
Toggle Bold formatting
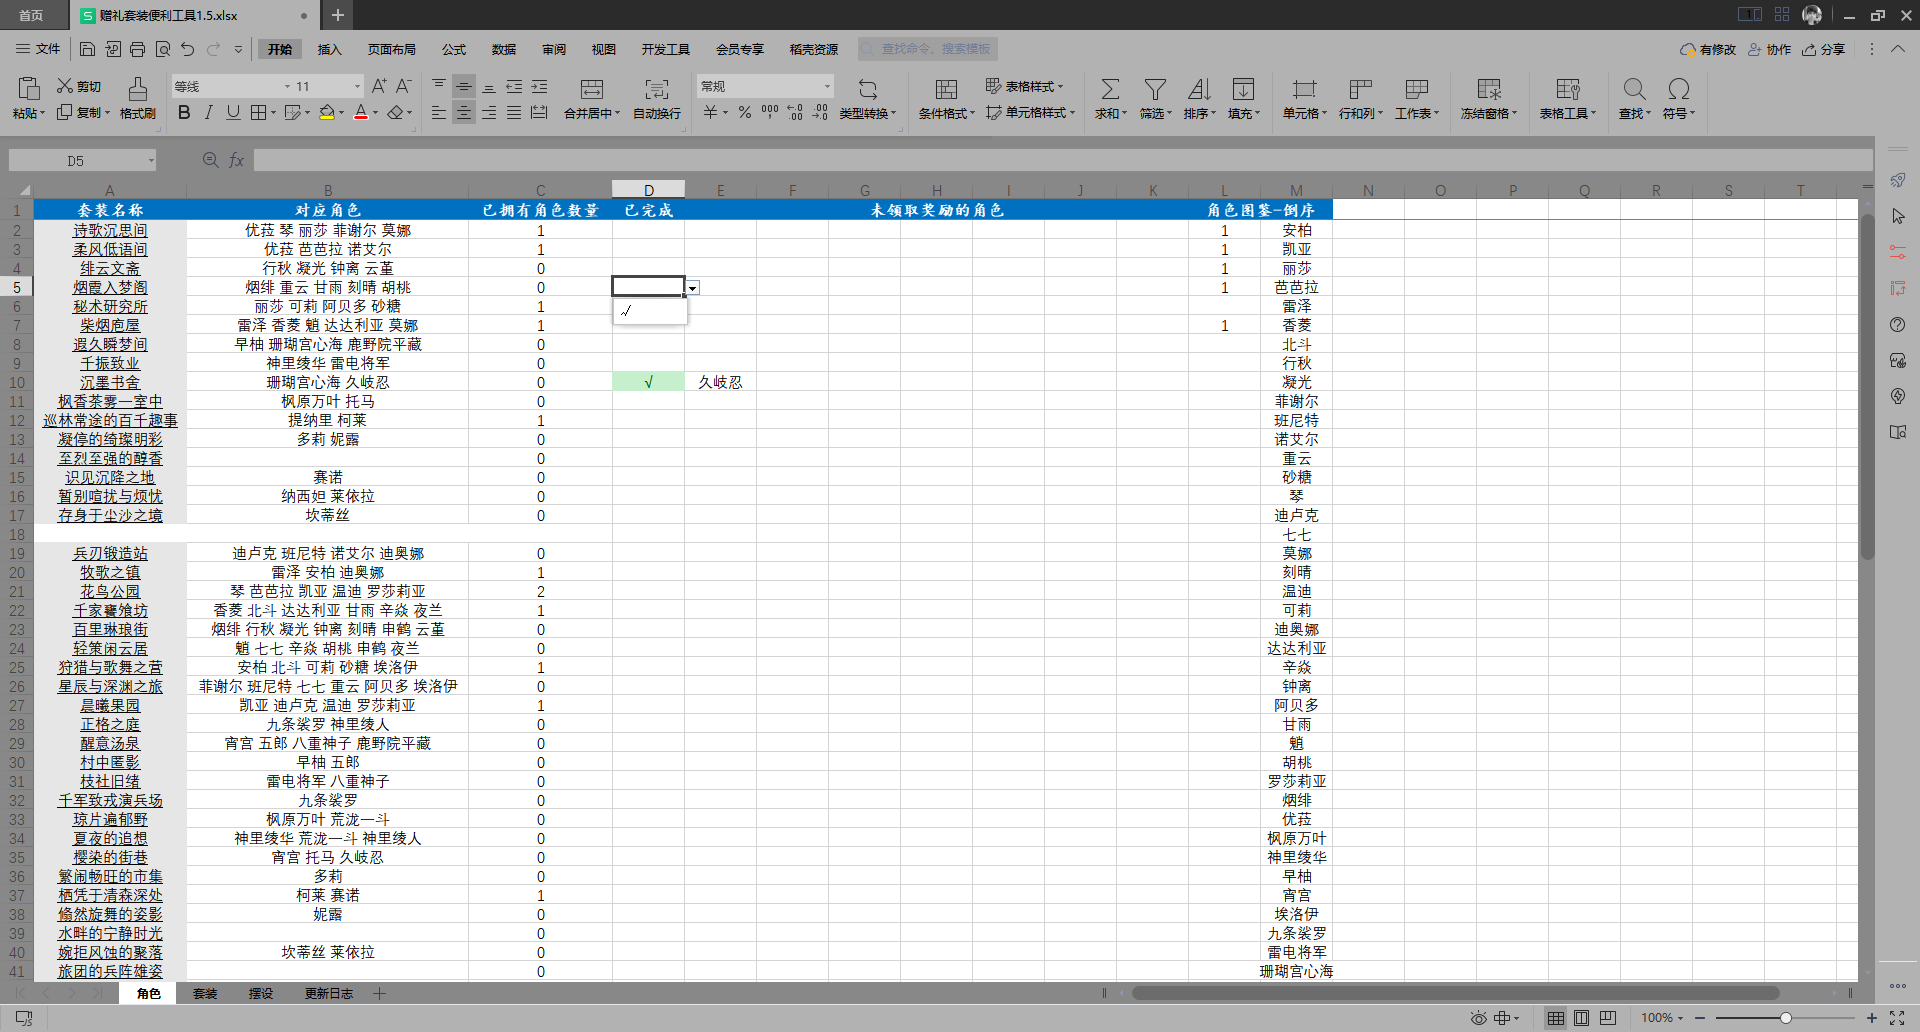[x=184, y=113]
